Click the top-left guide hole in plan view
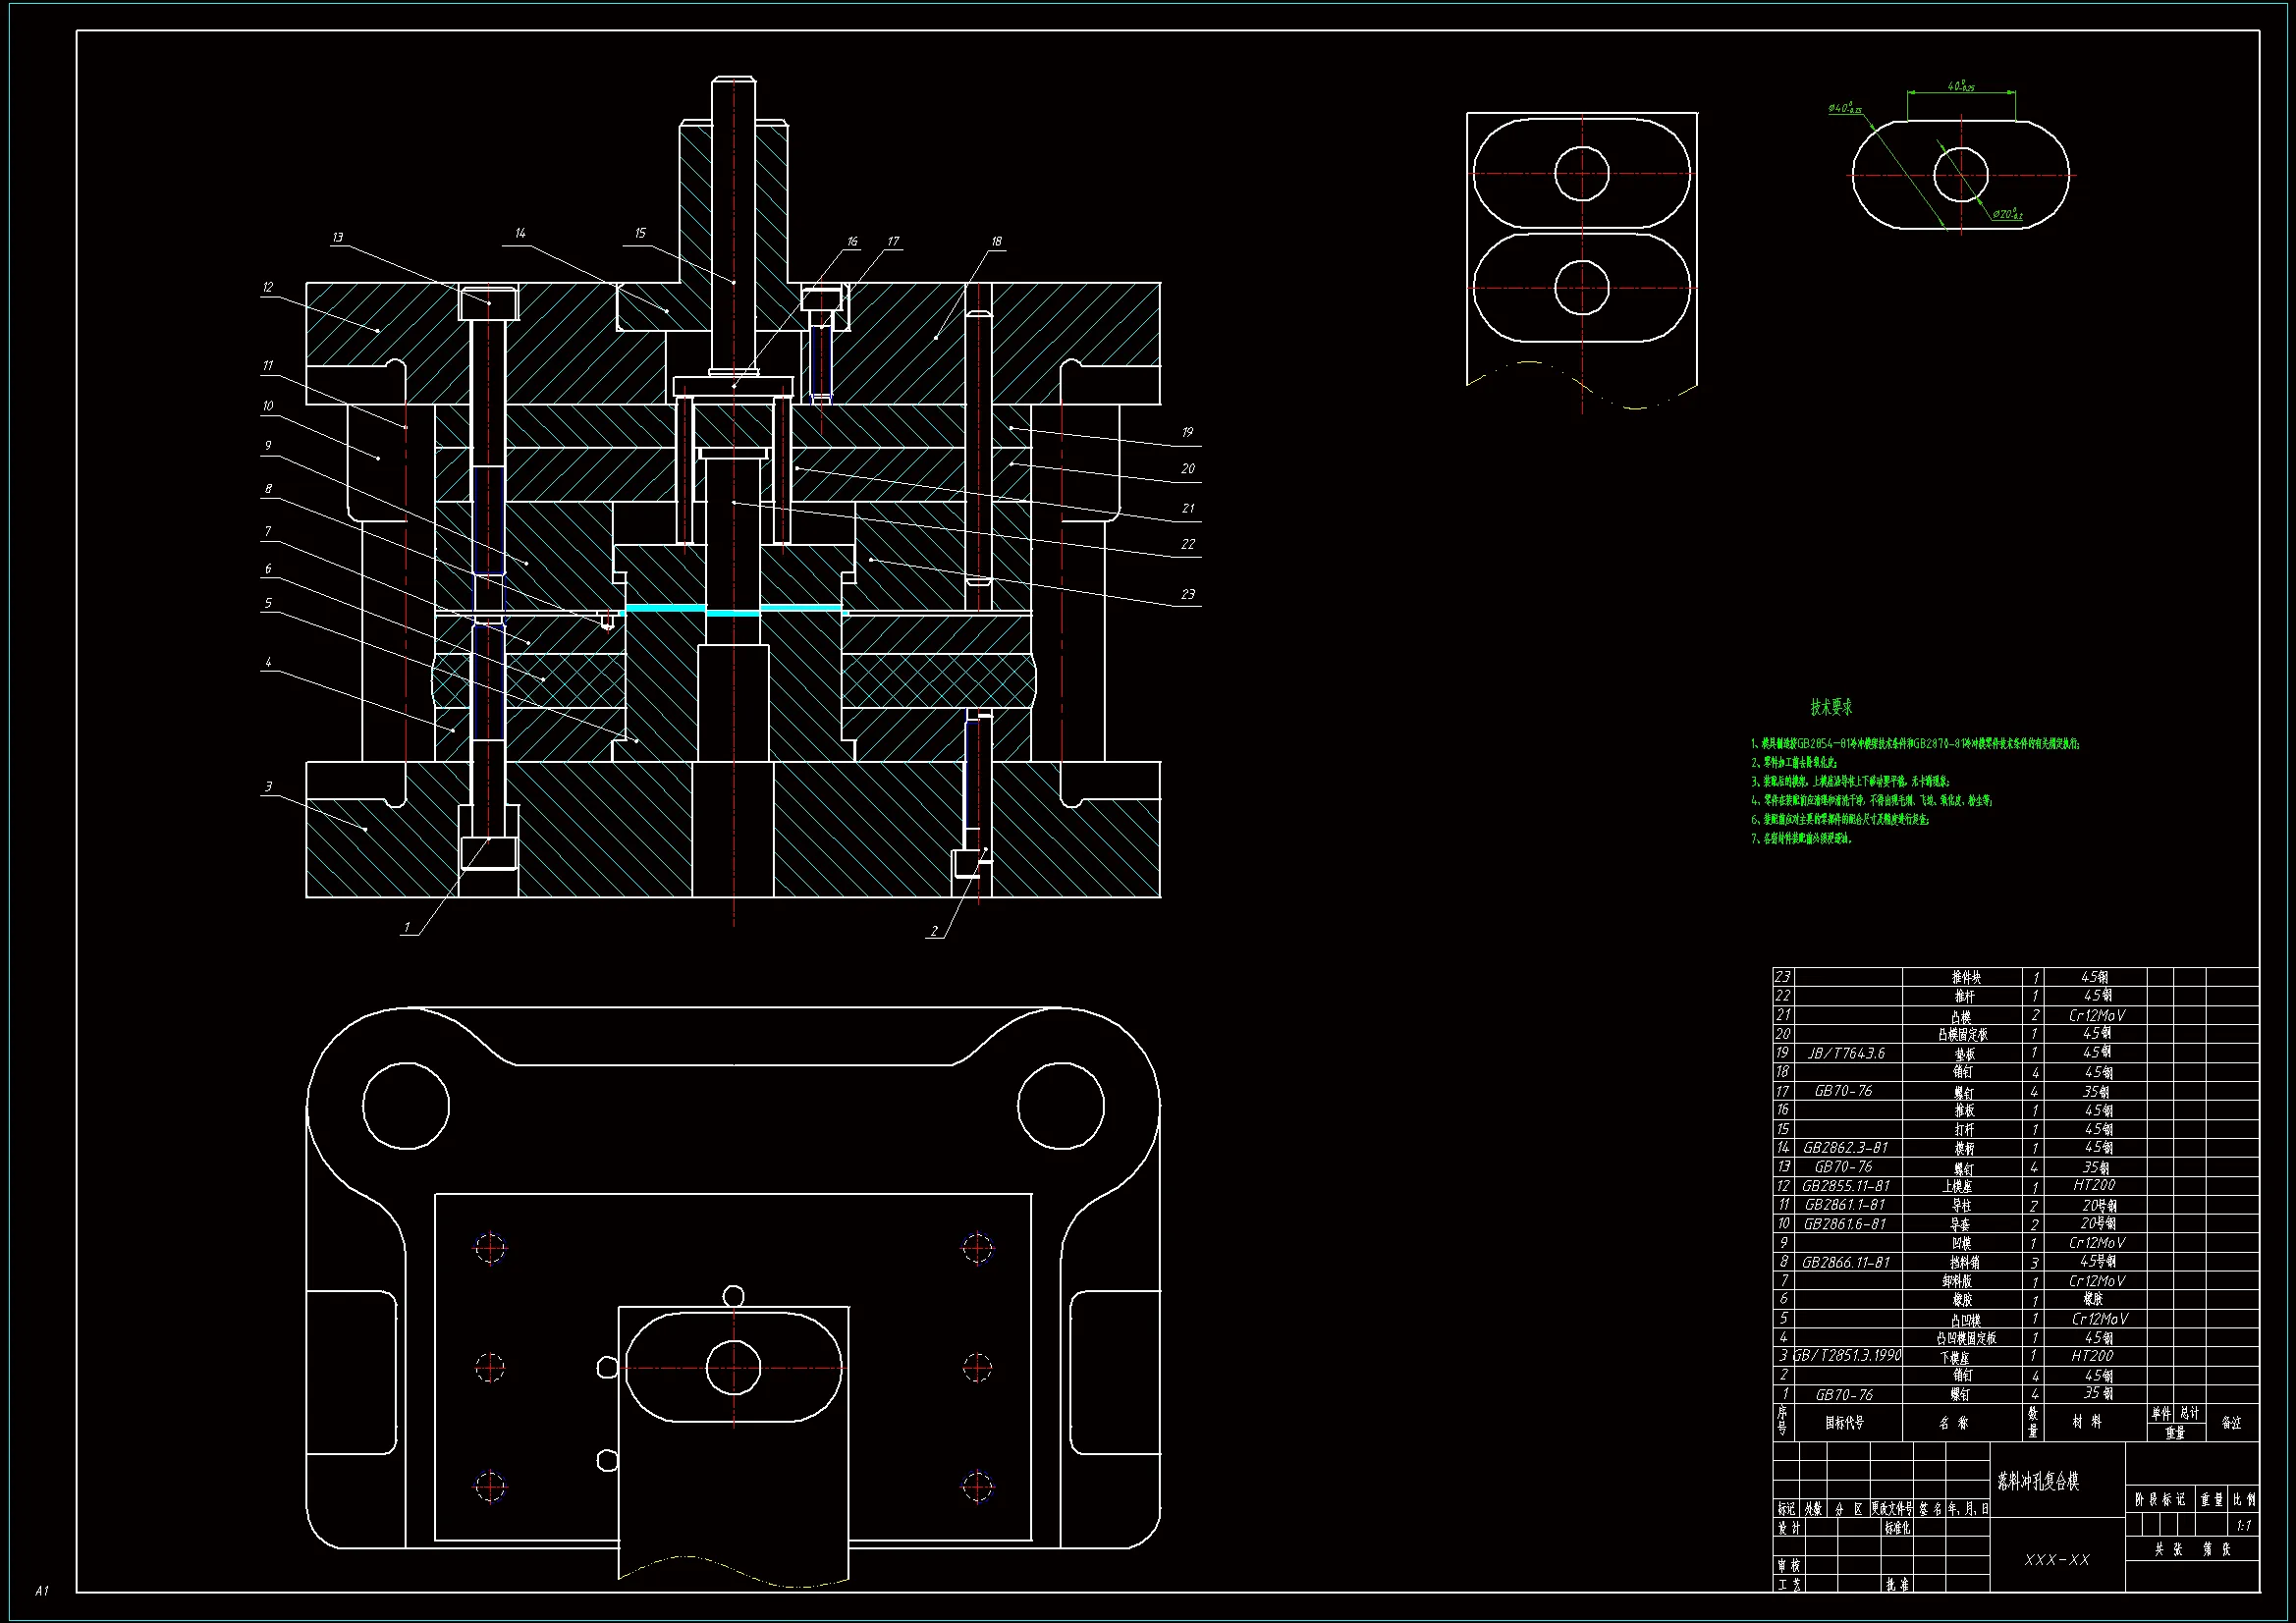2296x1623 pixels. click(x=405, y=1106)
